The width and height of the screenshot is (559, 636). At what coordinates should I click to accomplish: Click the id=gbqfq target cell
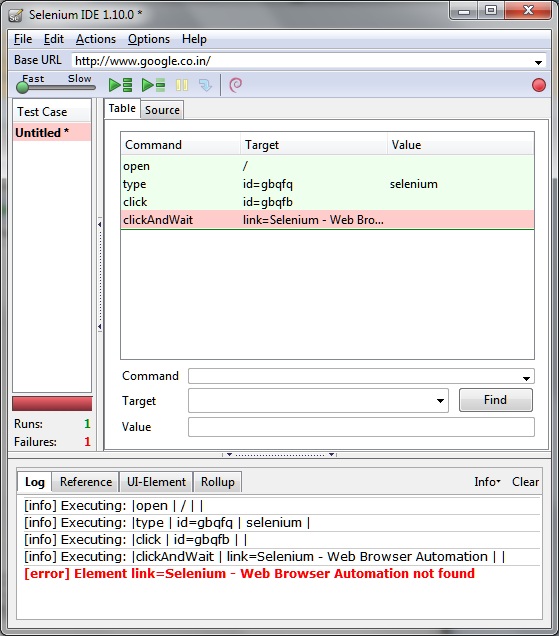(268, 184)
